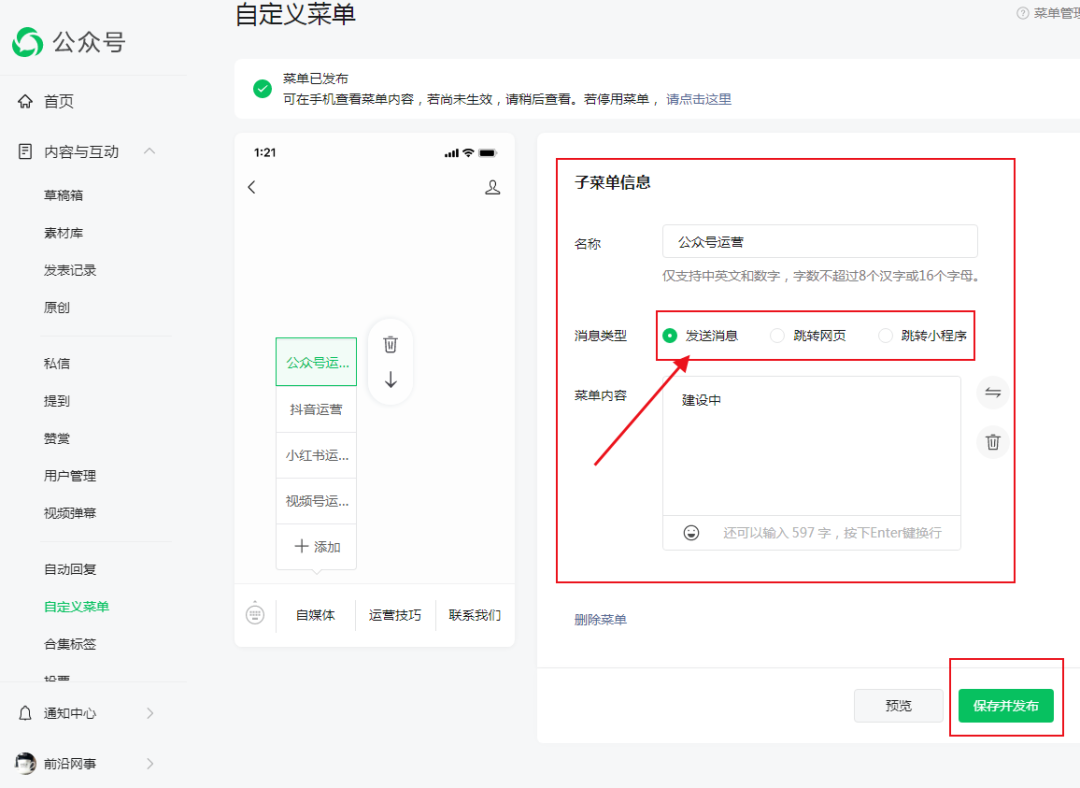Click the 名称 input field
Image resolution: width=1080 pixels, height=788 pixels.
820,241
